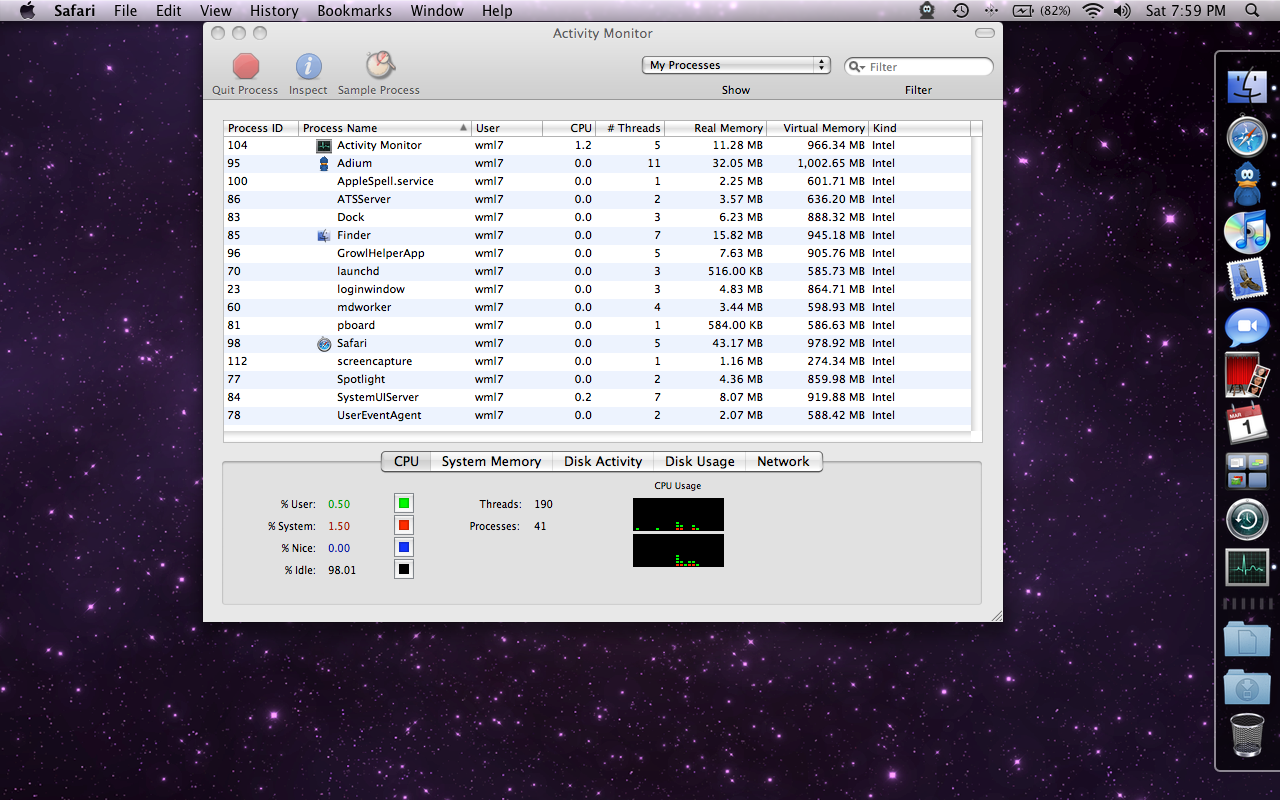
Task: Click the Finder icon in the process list
Action: point(324,235)
